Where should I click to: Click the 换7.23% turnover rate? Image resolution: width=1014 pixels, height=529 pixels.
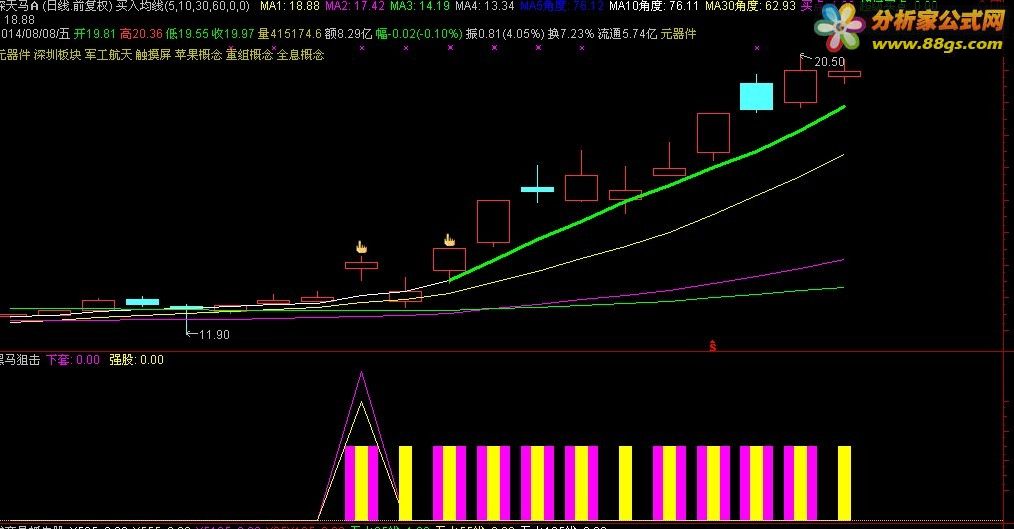tap(570, 34)
